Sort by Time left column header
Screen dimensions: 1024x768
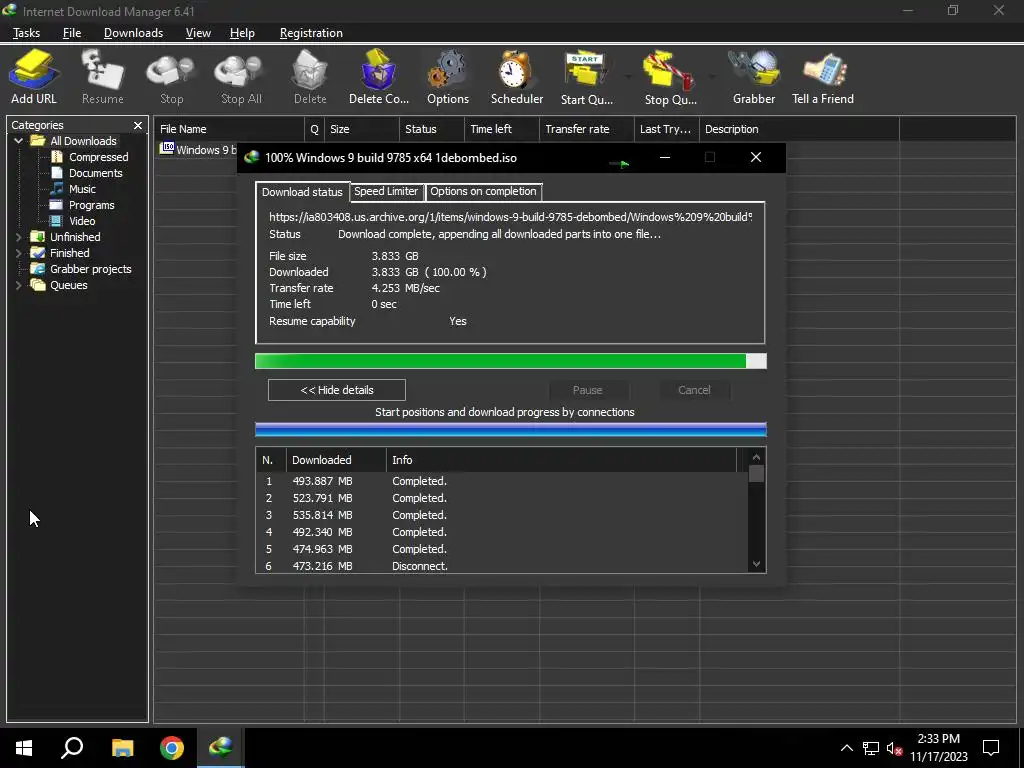point(502,129)
